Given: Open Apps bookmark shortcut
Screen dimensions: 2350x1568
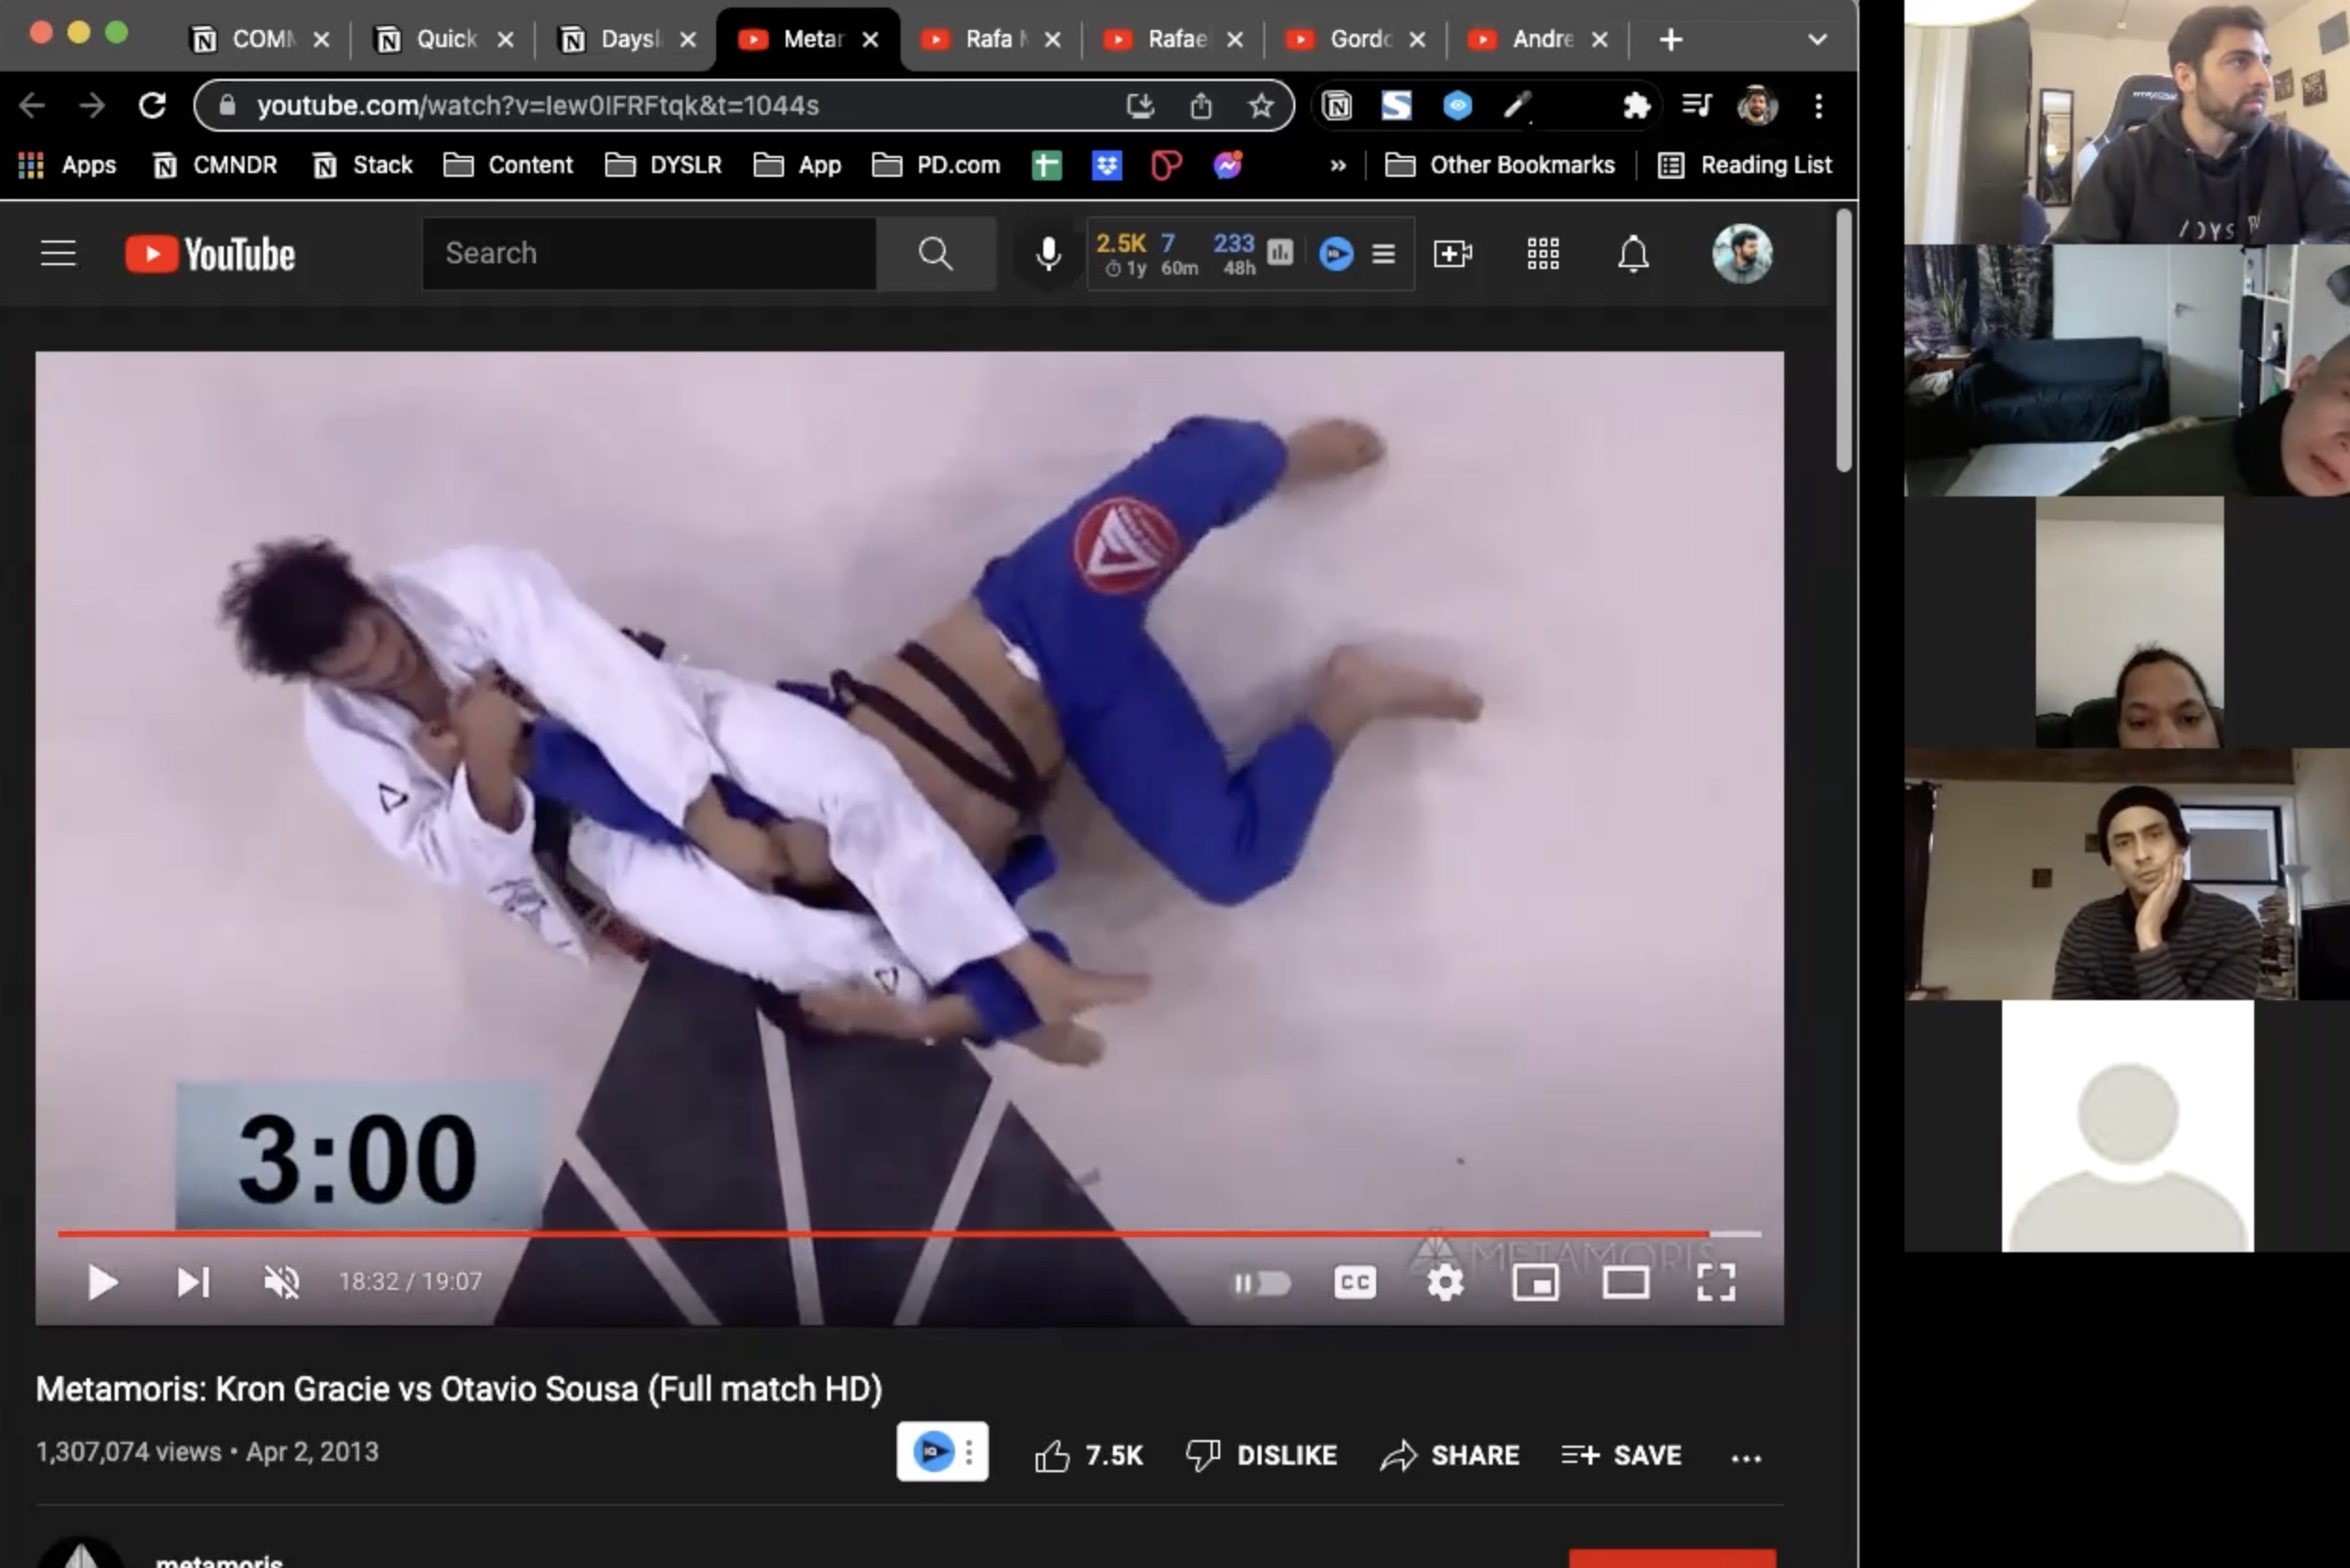Looking at the screenshot, I should click(67, 165).
